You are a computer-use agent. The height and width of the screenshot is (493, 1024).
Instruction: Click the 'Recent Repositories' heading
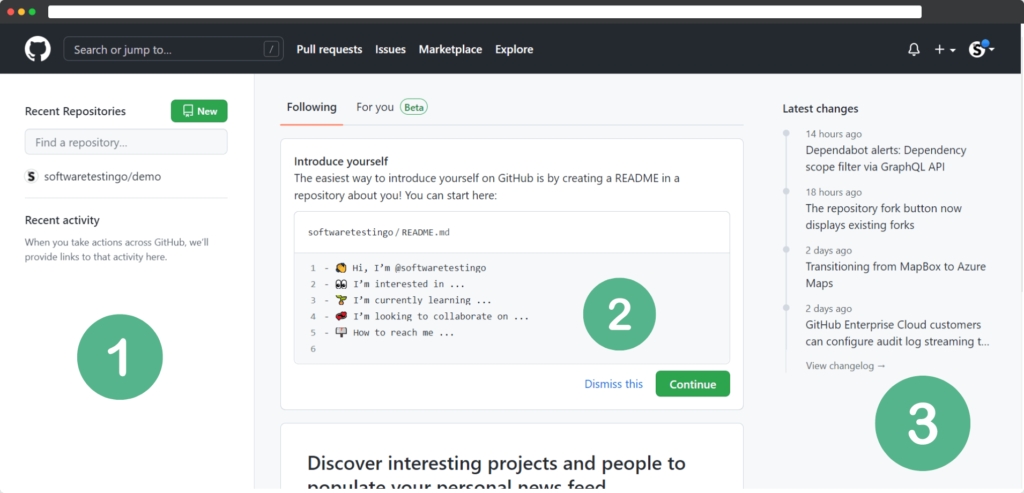click(75, 111)
